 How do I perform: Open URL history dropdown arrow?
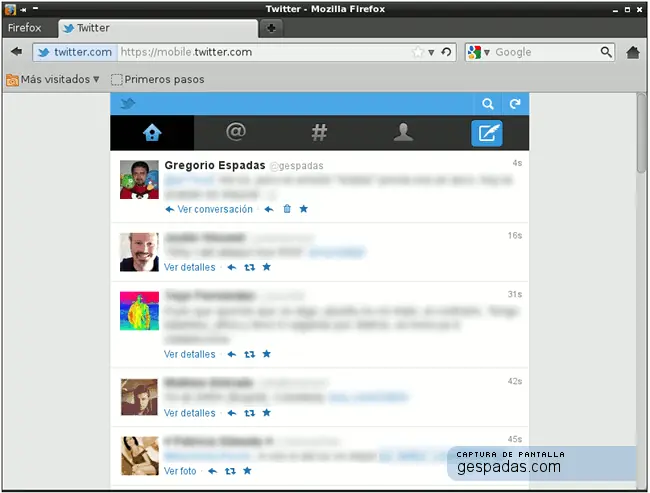click(x=432, y=53)
